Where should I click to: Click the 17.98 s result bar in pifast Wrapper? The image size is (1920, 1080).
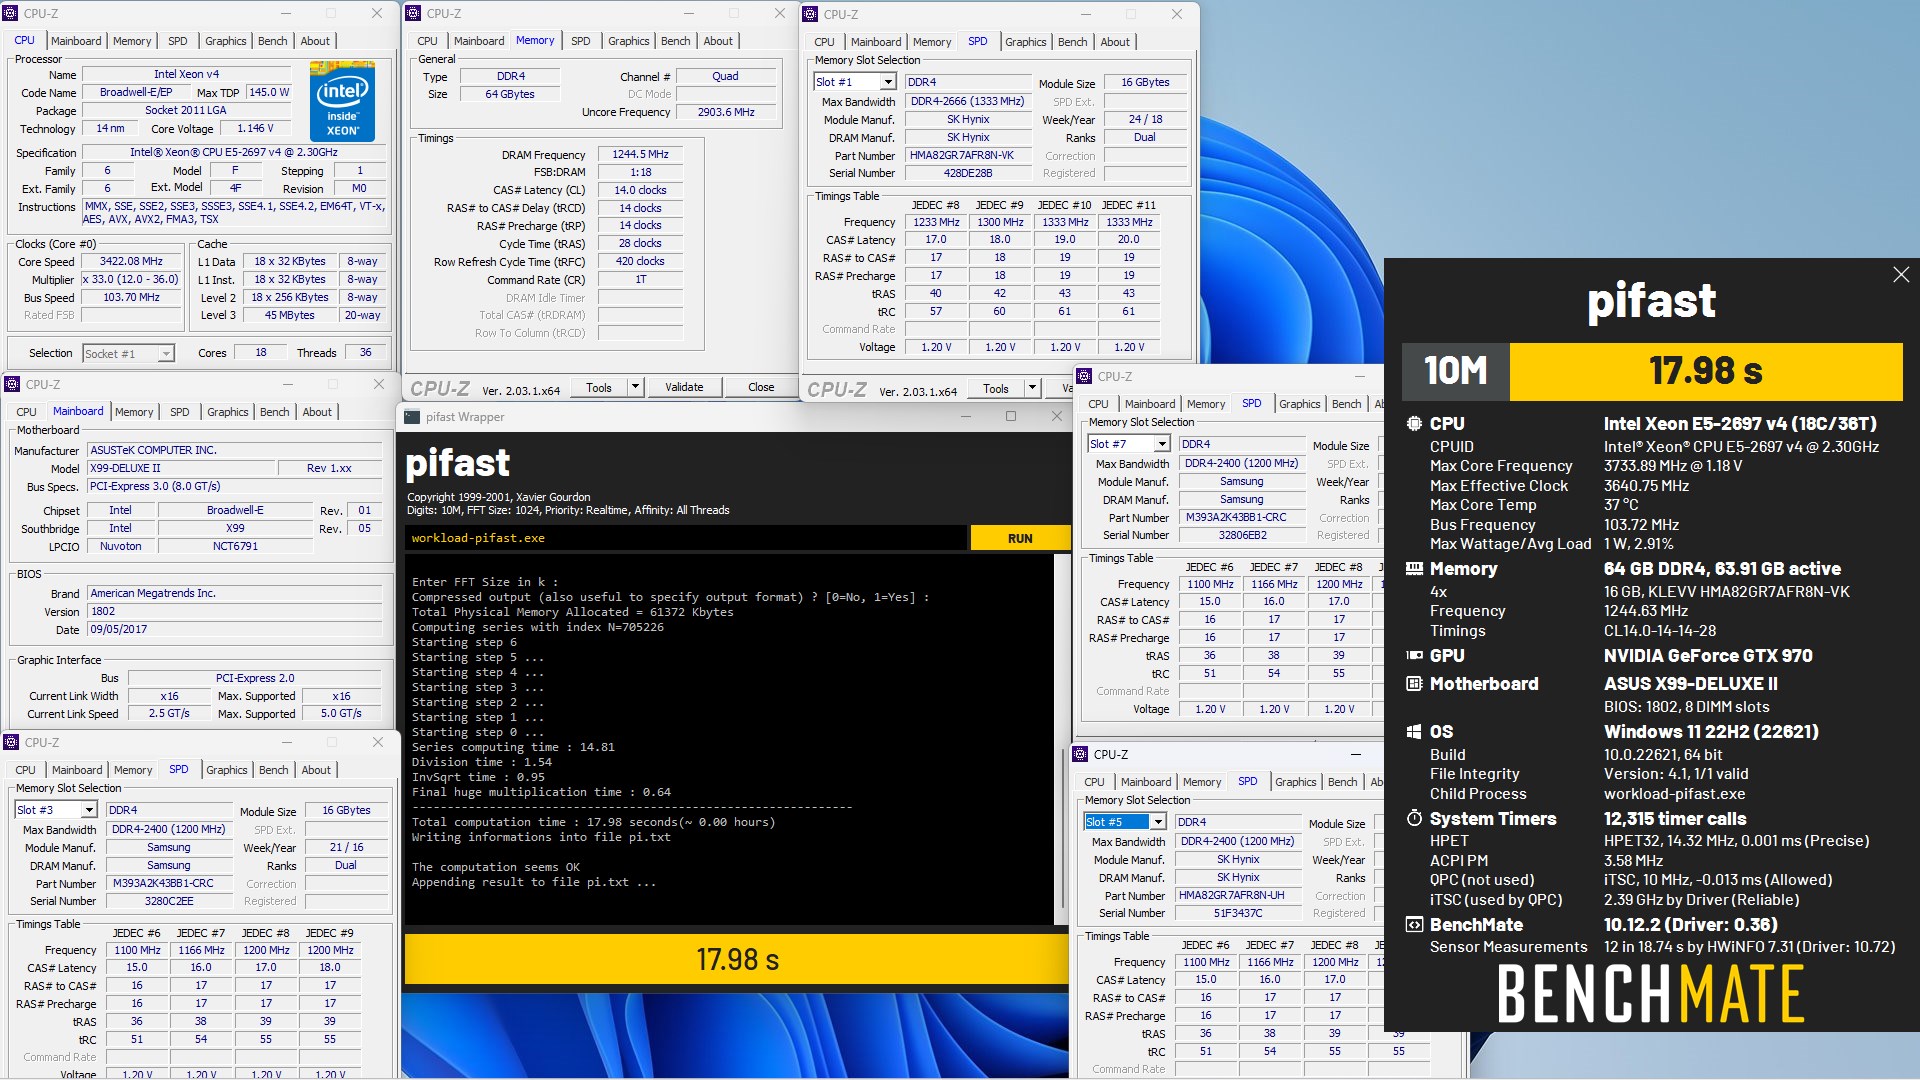(x=737, y=960)
